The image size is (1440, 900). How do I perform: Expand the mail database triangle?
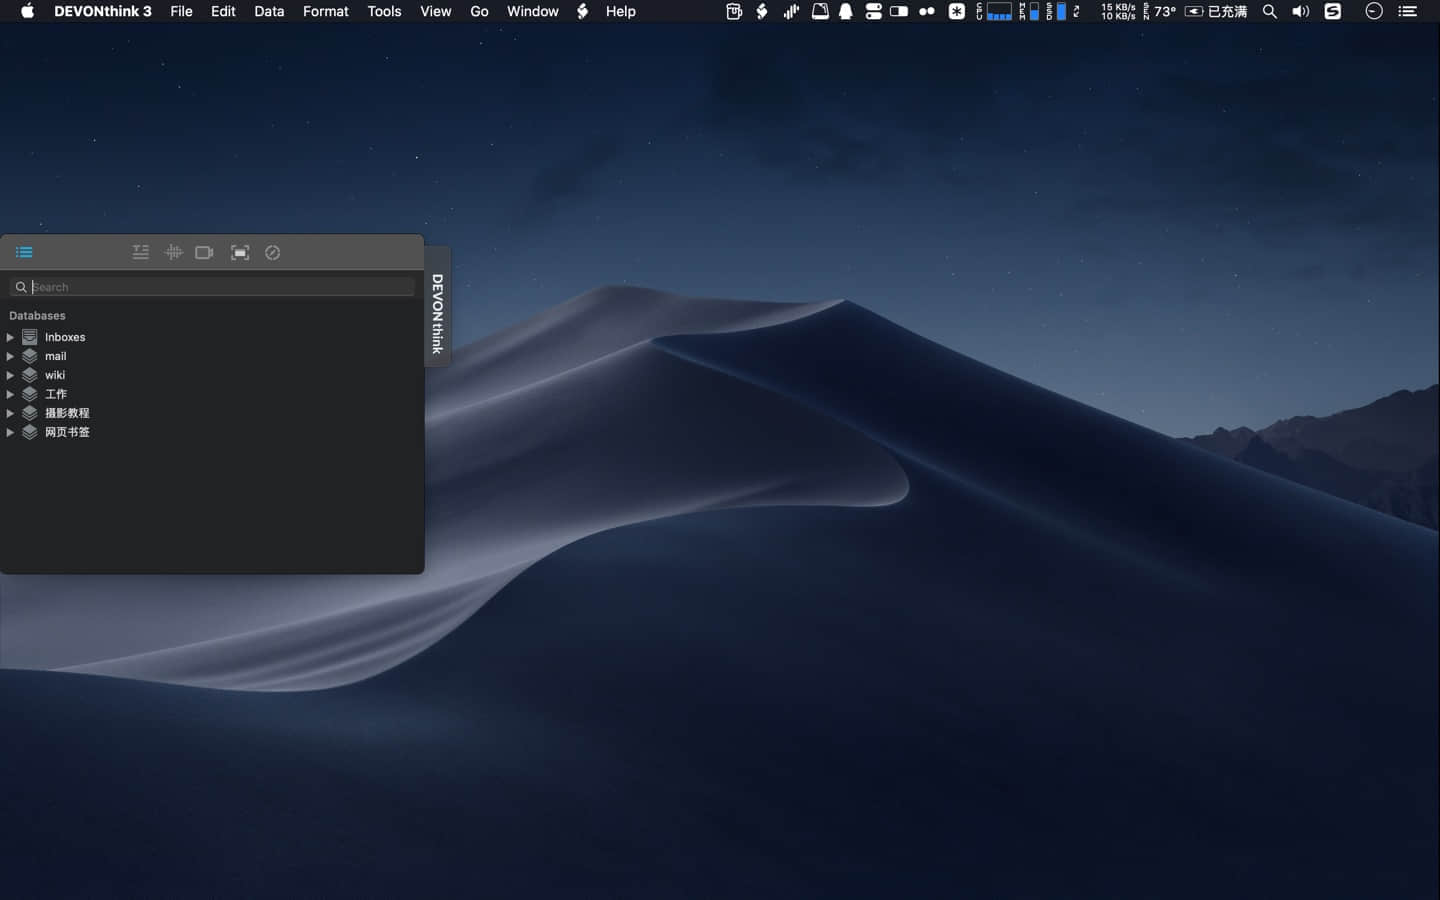pyautogui.click(x=10, y=356)
